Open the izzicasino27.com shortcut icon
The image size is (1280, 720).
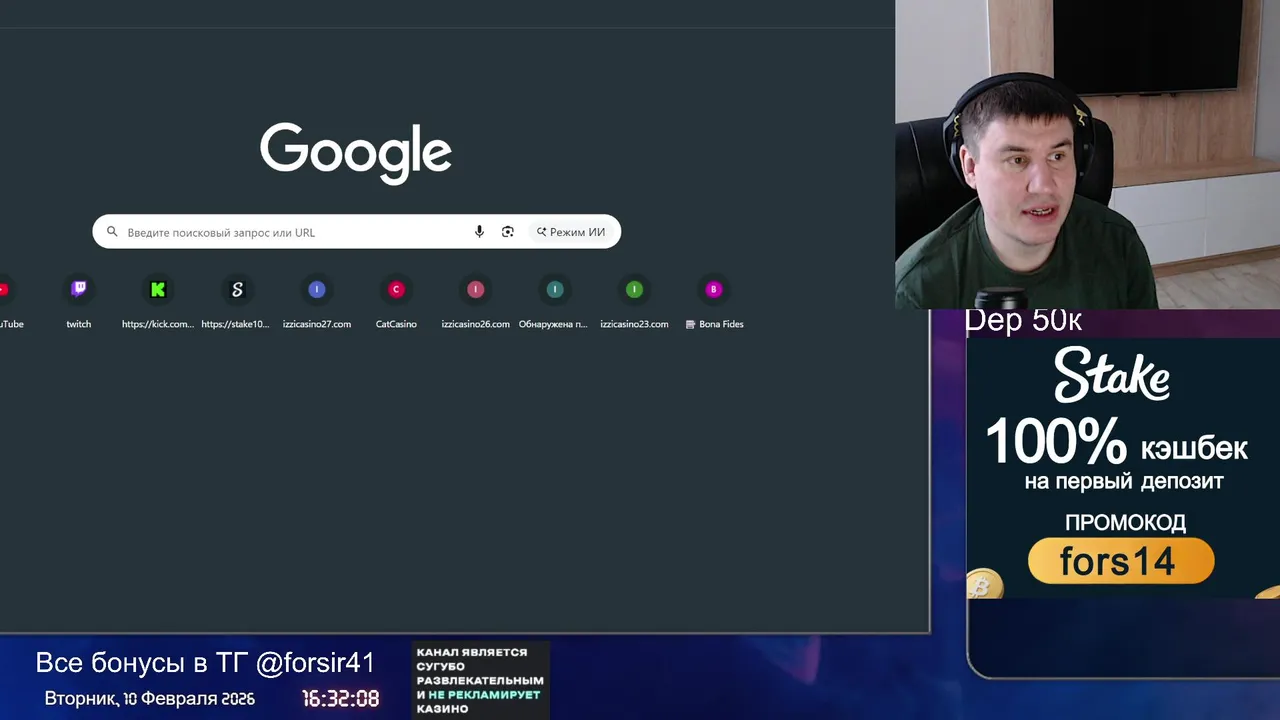(x=317, y=289)
